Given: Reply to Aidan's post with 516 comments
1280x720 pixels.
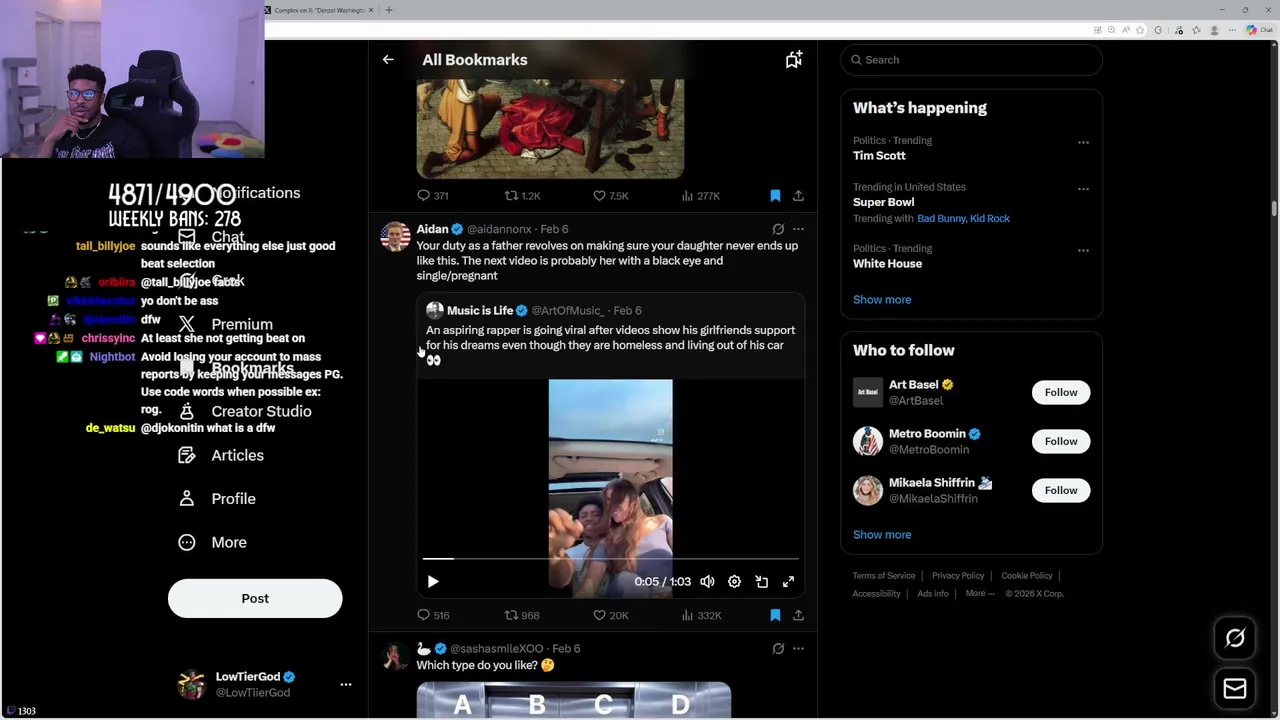Looking at the screenshot, I should click(433, 615).
